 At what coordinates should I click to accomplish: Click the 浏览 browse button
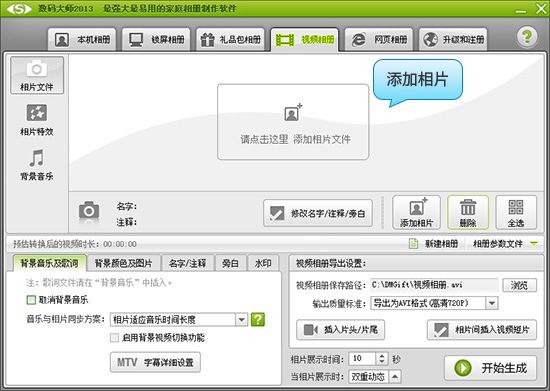[519, 285]
